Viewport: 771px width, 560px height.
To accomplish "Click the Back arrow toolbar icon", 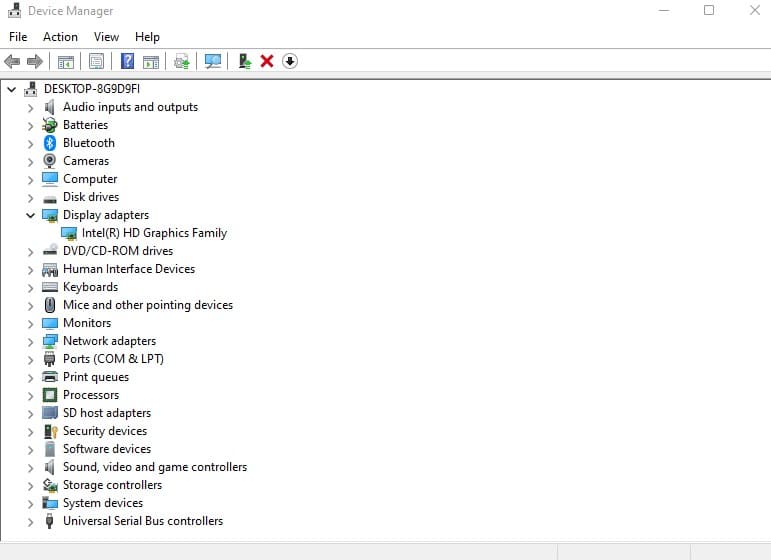I will click(x=12, y=61).
